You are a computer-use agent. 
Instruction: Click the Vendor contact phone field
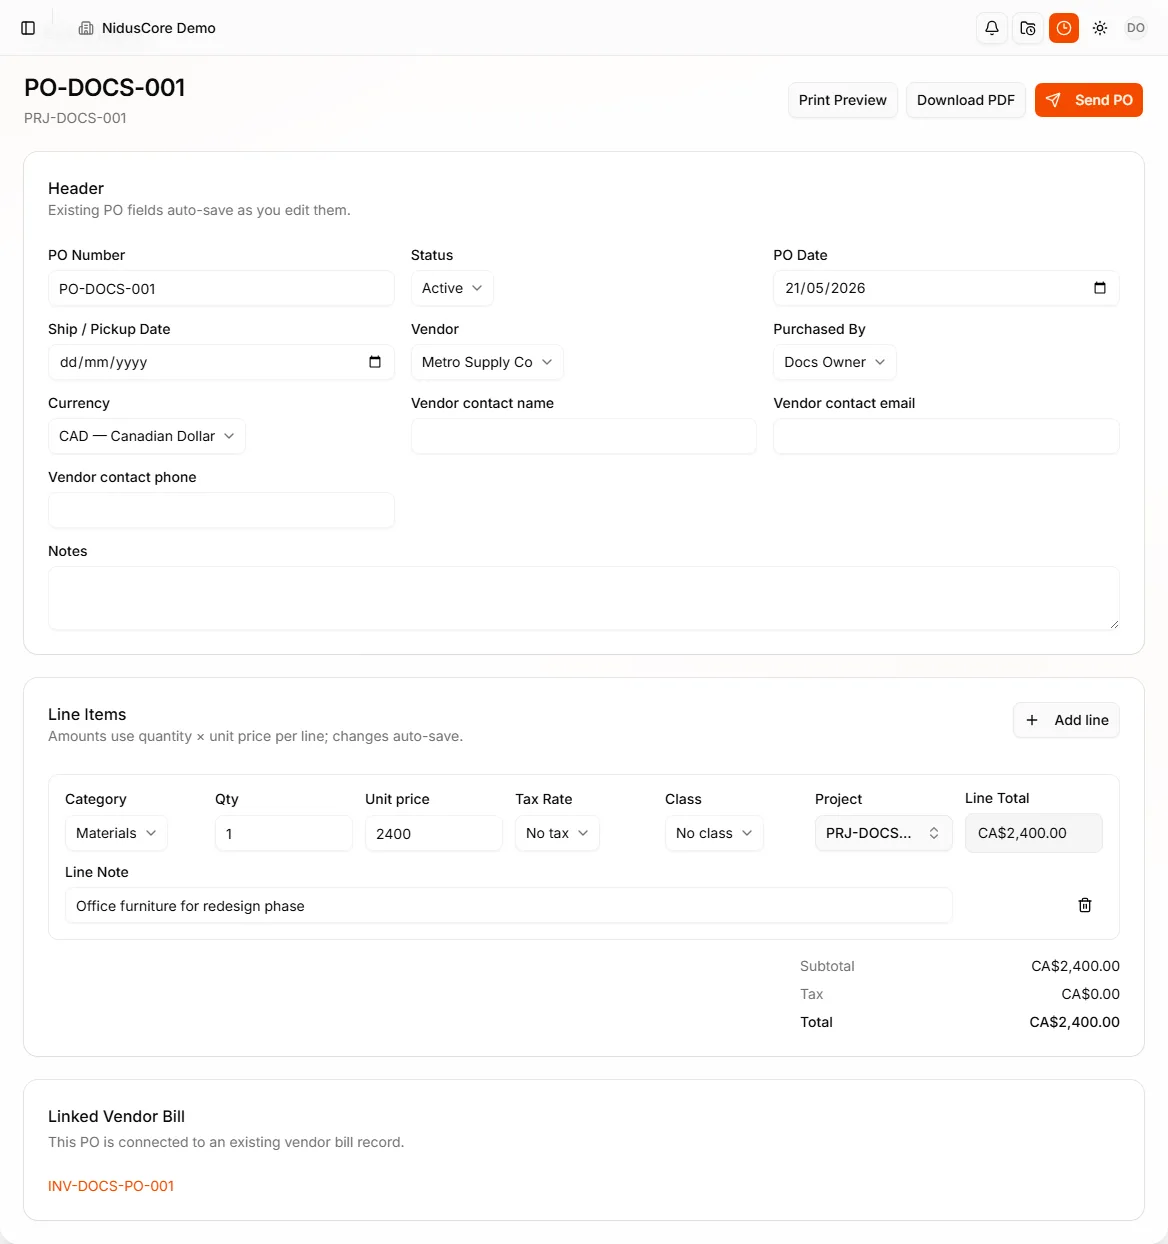coord(221,510)
